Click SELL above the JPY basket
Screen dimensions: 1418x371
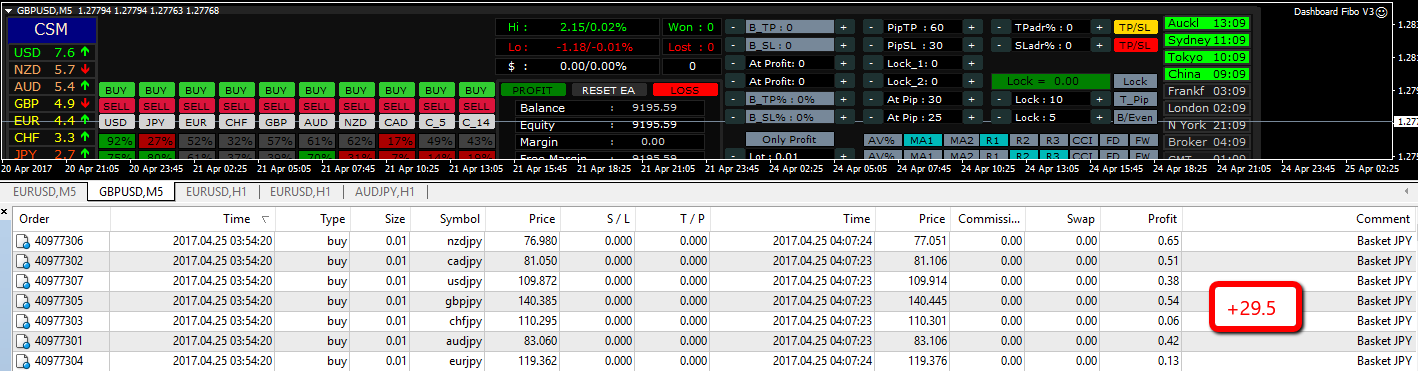click(156, 106)
